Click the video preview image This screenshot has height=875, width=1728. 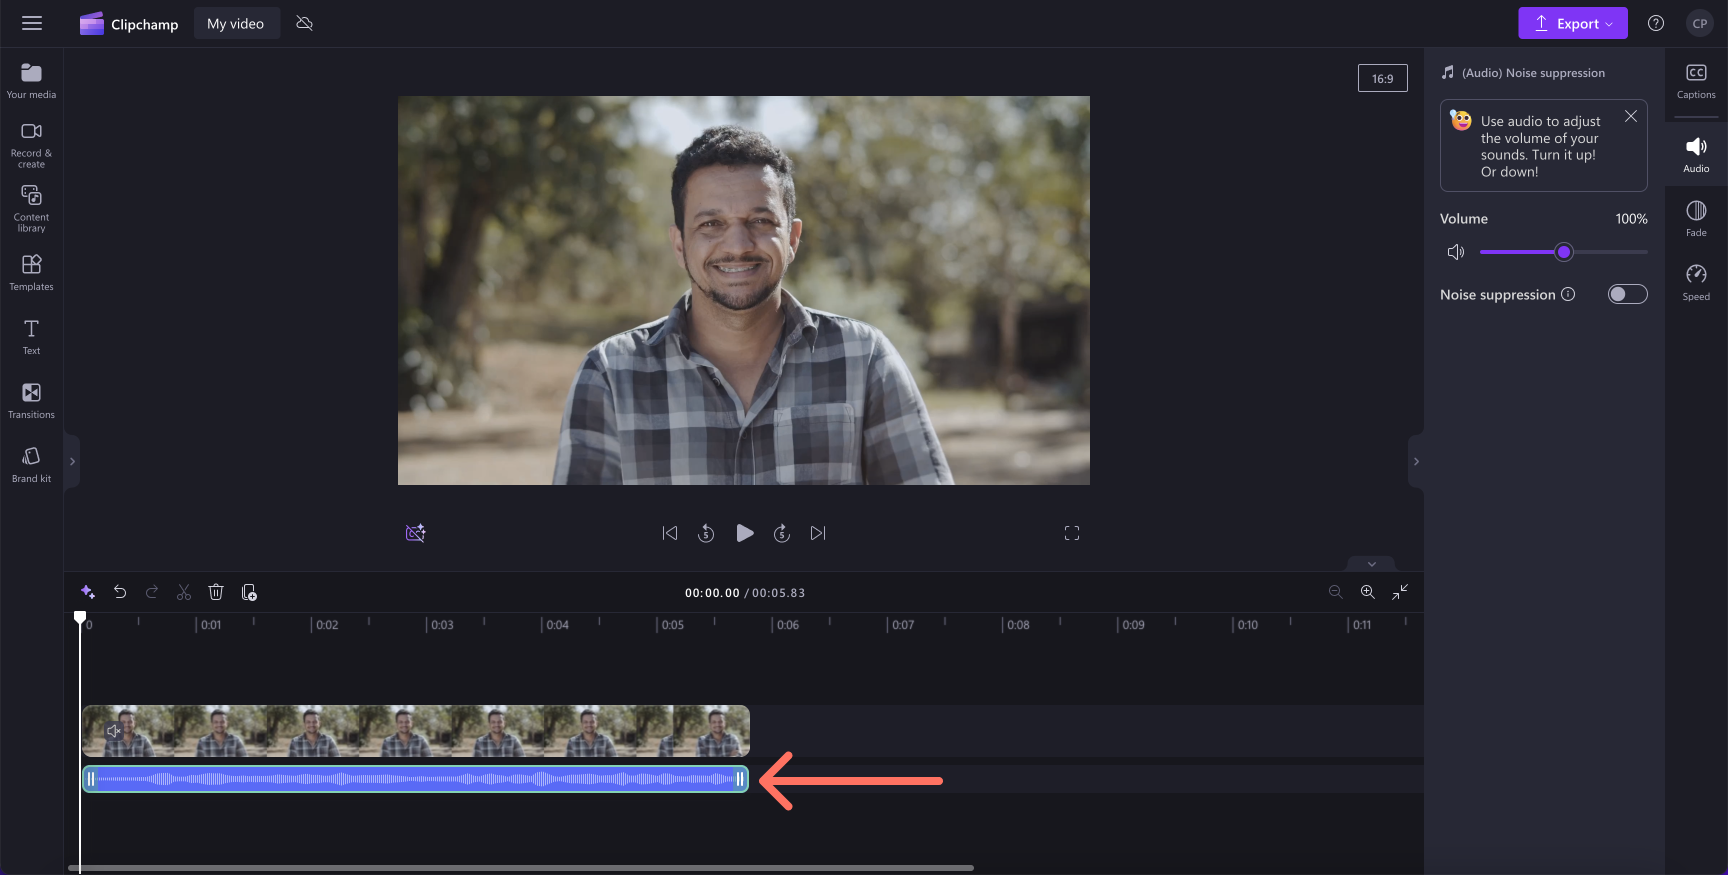pos(744,290)
